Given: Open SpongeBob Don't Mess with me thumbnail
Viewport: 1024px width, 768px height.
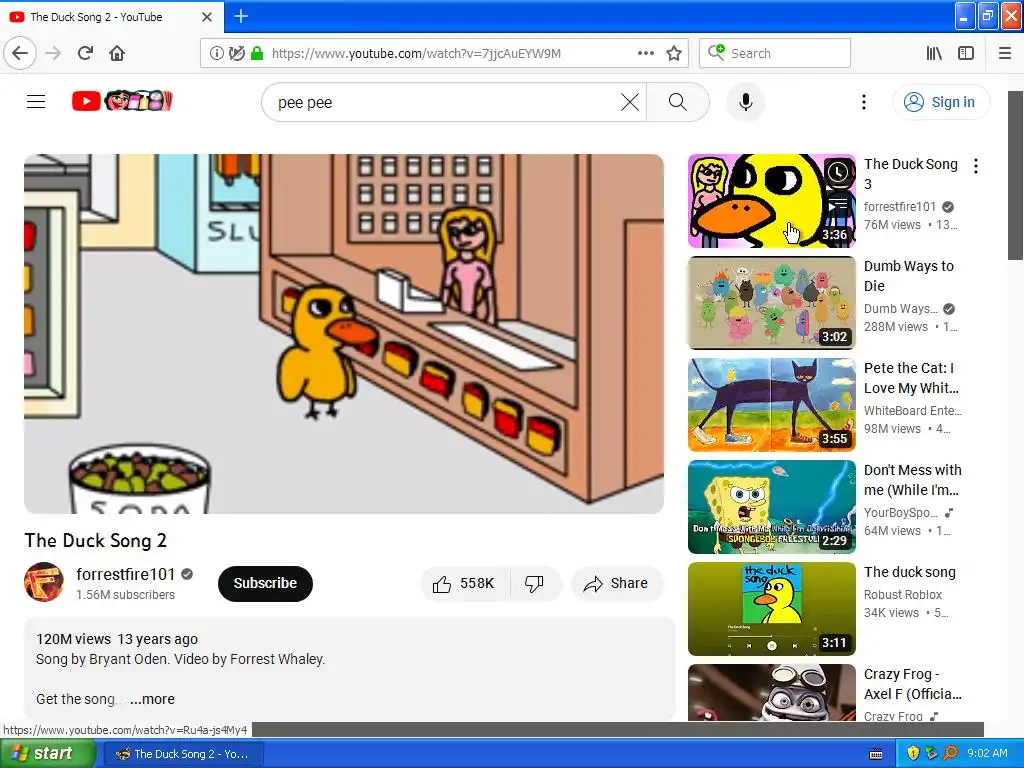Looking at the screenshot, I should [771, 507].
